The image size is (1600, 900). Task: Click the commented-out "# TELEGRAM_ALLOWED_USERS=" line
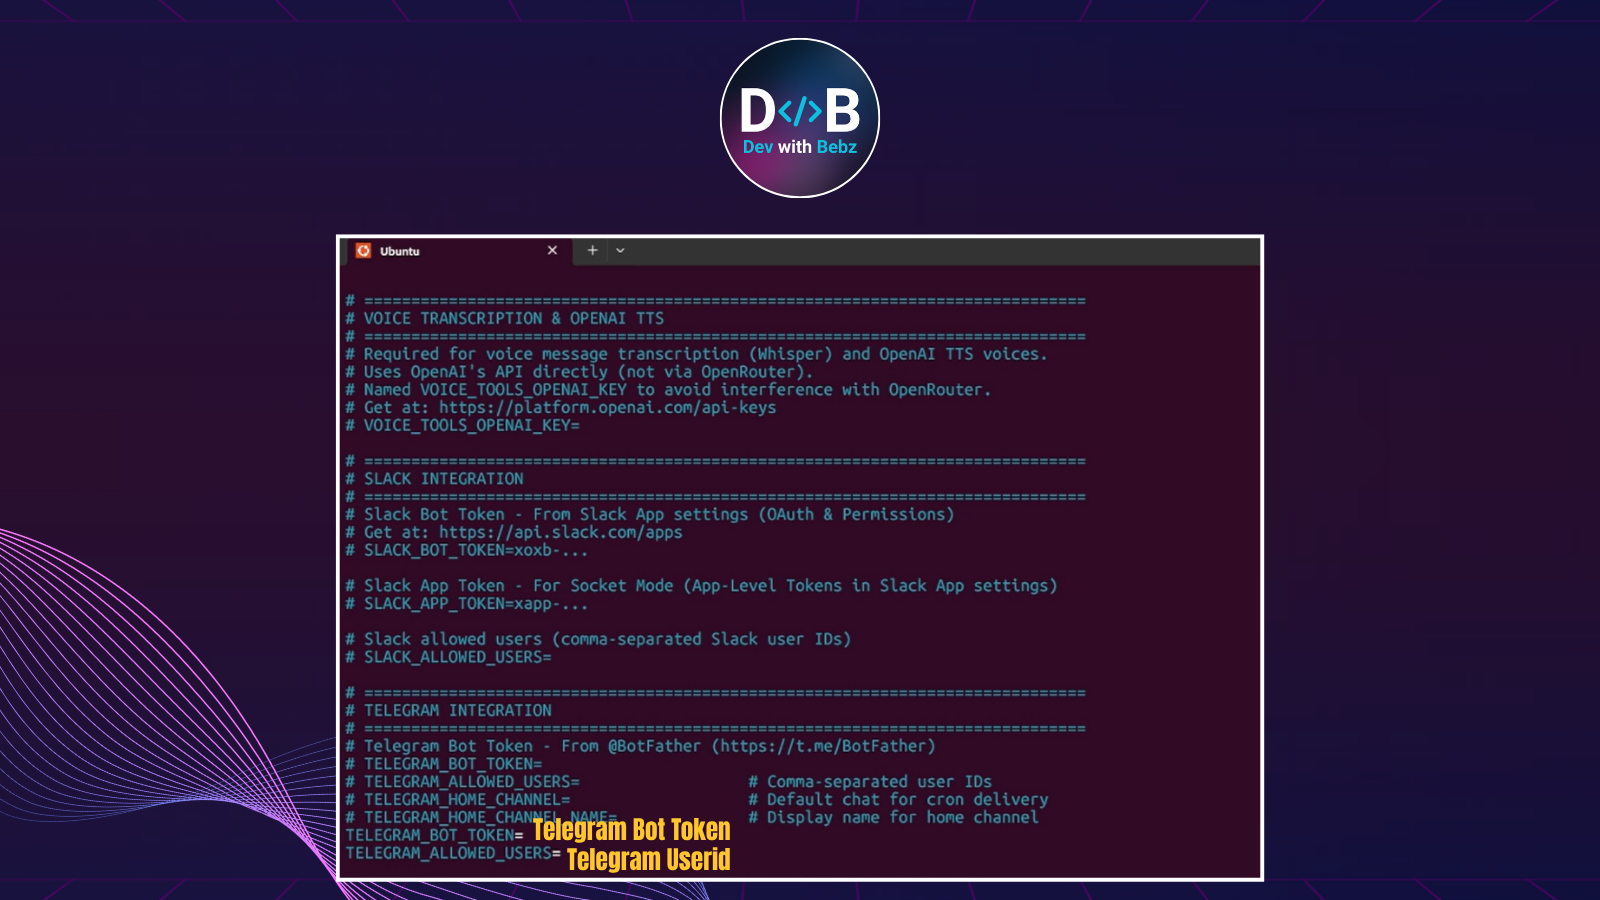[x=462, y=782]
